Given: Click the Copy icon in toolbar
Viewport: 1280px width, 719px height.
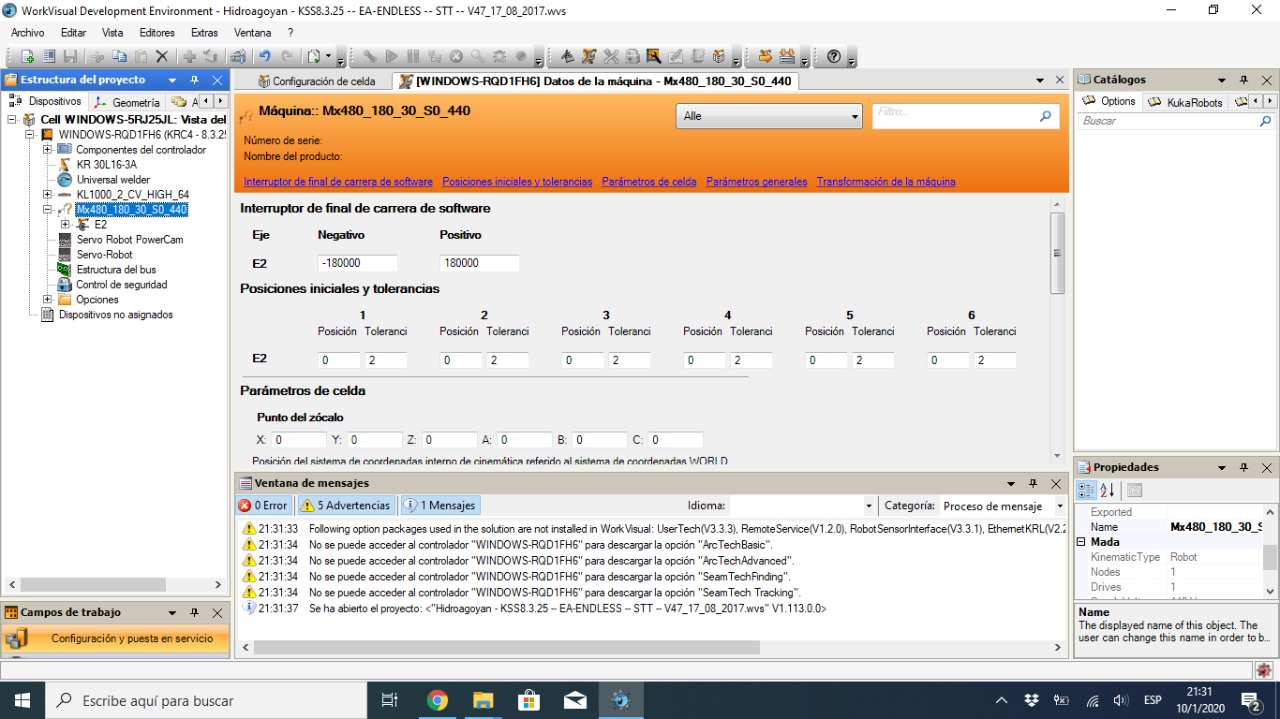Looking at the screenshot, I should [x=119, y=57].
